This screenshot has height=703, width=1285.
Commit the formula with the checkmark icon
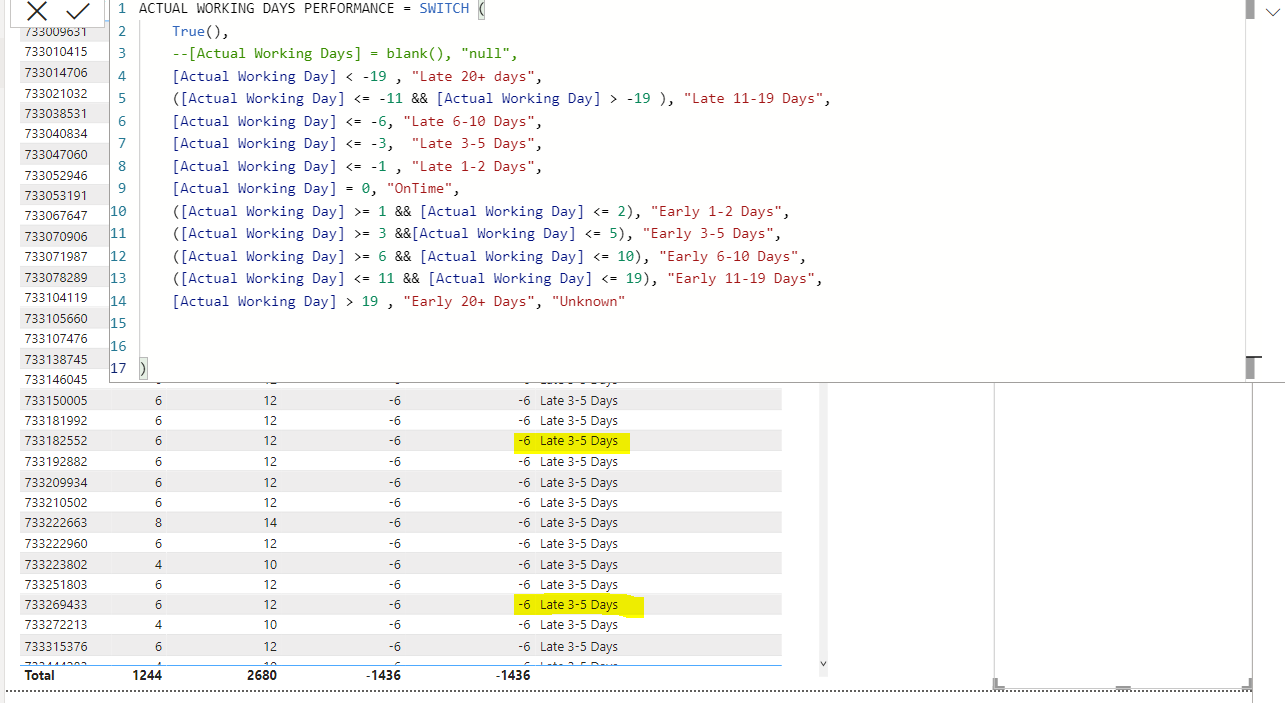78,11
